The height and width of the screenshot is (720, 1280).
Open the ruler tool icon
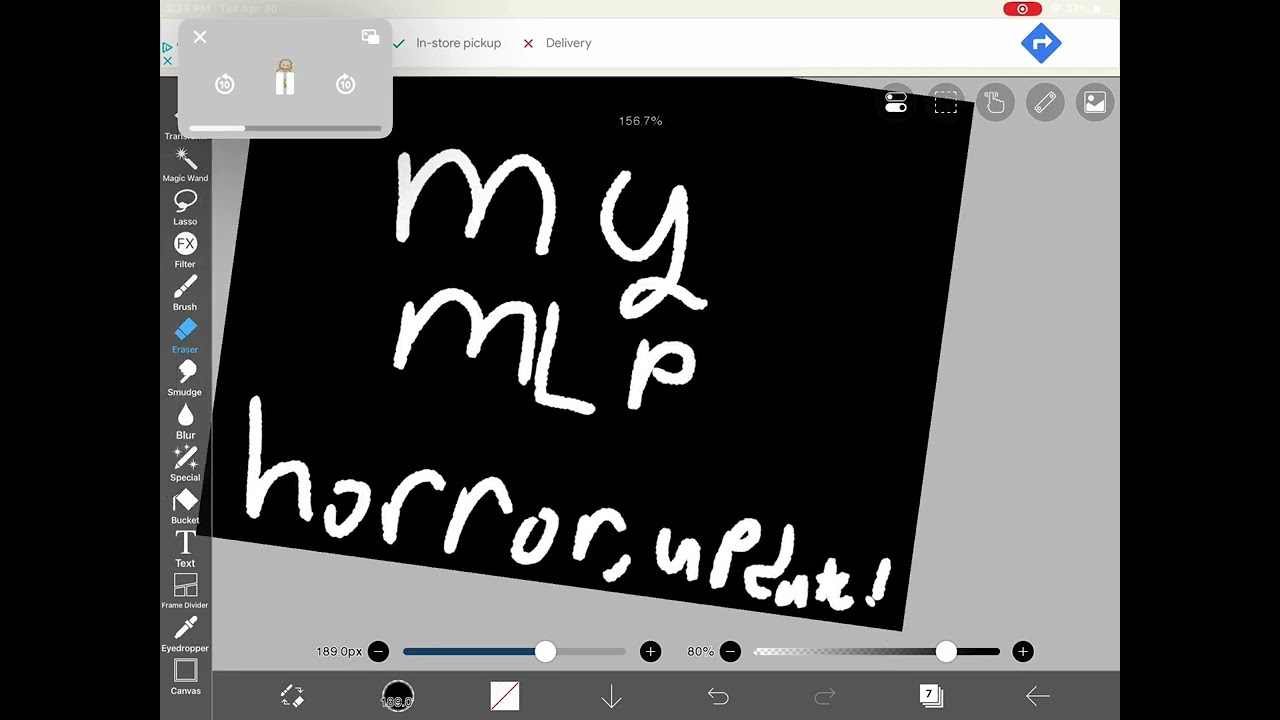tap(1045, 102)
